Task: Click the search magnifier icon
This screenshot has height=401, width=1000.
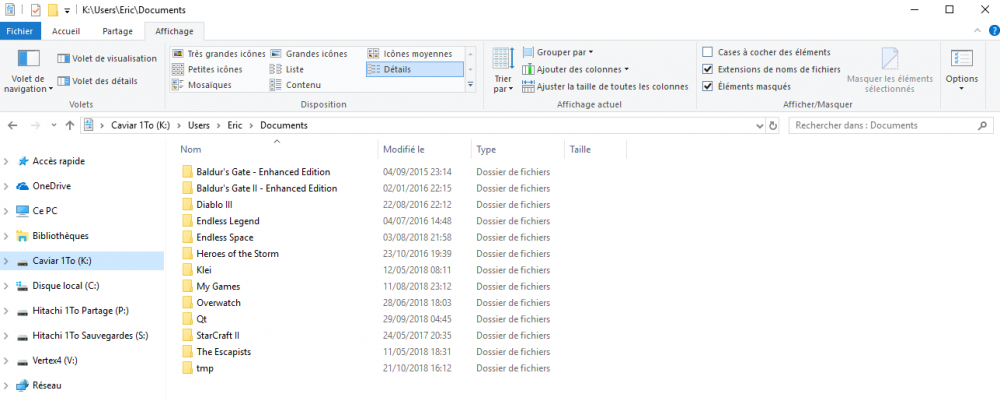Action: click(x=982, y=126)
